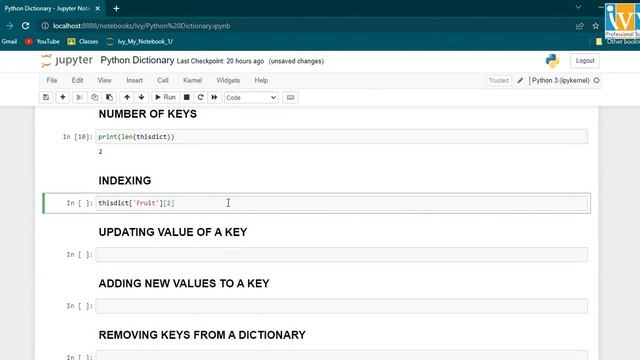The image size is (640, 360).
Task: Open Ivy_My_Notebook_1/ bookmark
Action: [x=140, y=42]
